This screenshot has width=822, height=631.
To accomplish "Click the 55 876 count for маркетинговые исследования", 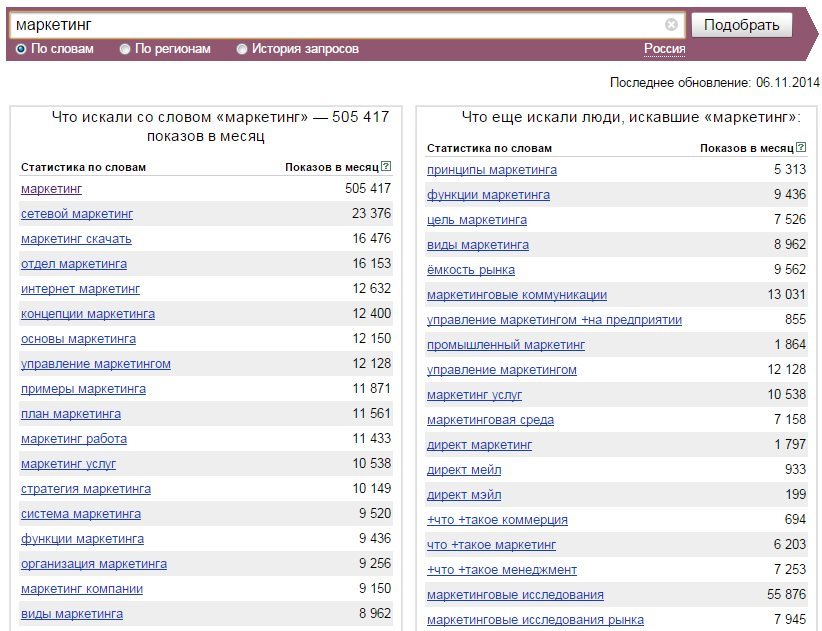I will coord(786,594).
